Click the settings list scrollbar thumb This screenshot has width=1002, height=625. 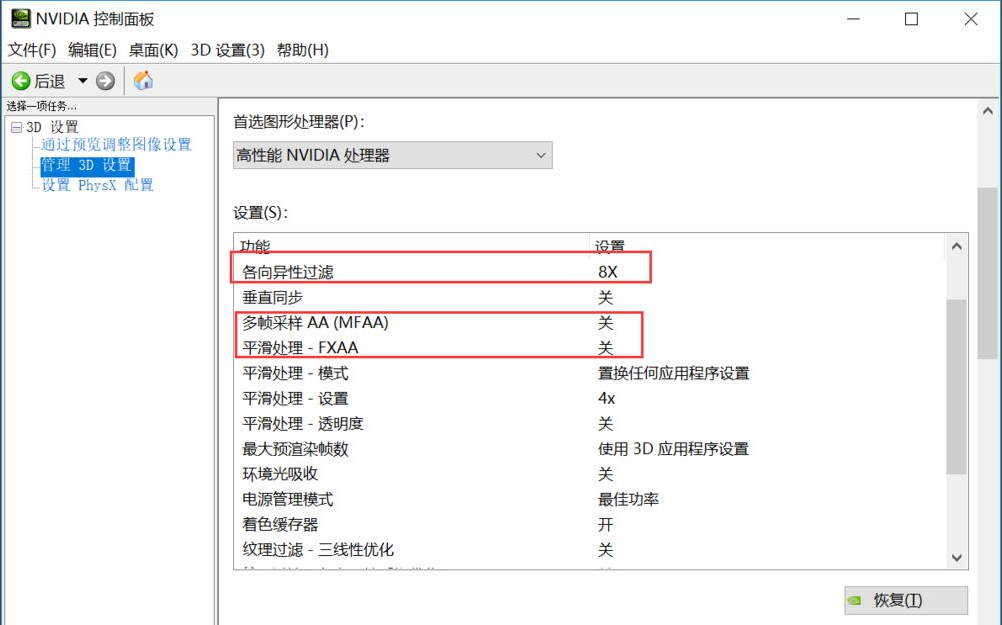957,387
